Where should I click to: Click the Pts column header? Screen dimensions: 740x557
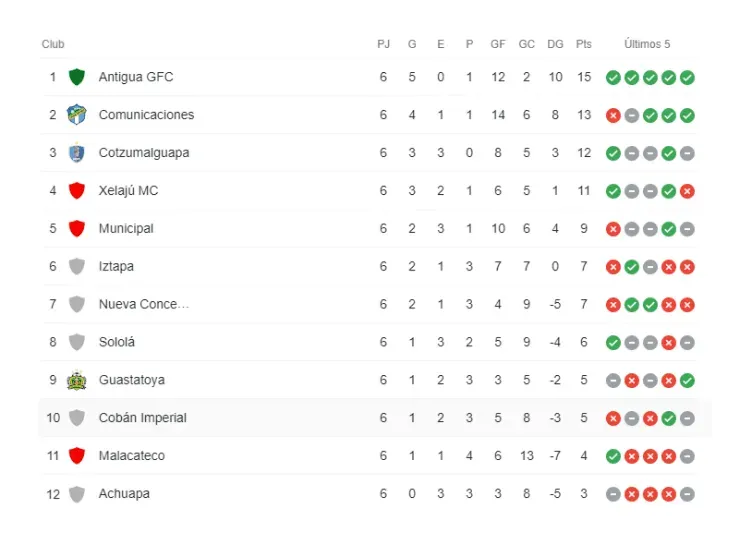tap(584, 44)
